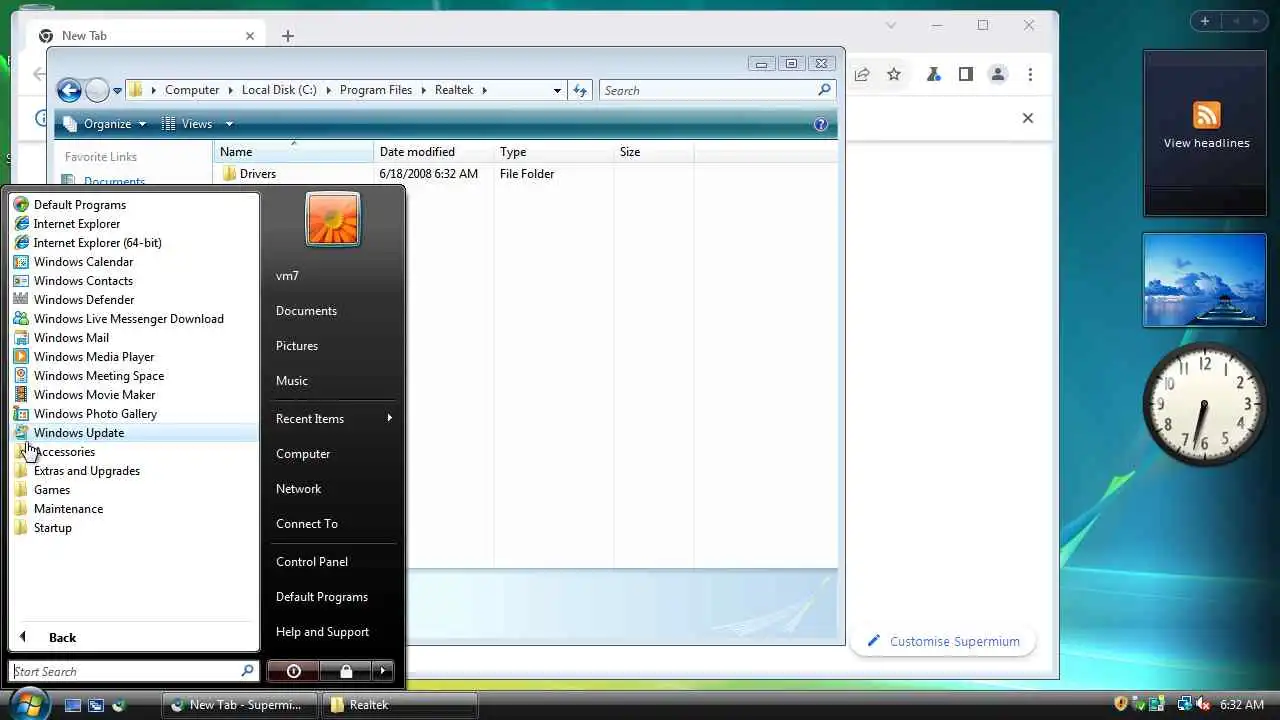This screenshot has width=1280, height=720.
Task: Click Customise Supermium button
Action: [943, 641]
